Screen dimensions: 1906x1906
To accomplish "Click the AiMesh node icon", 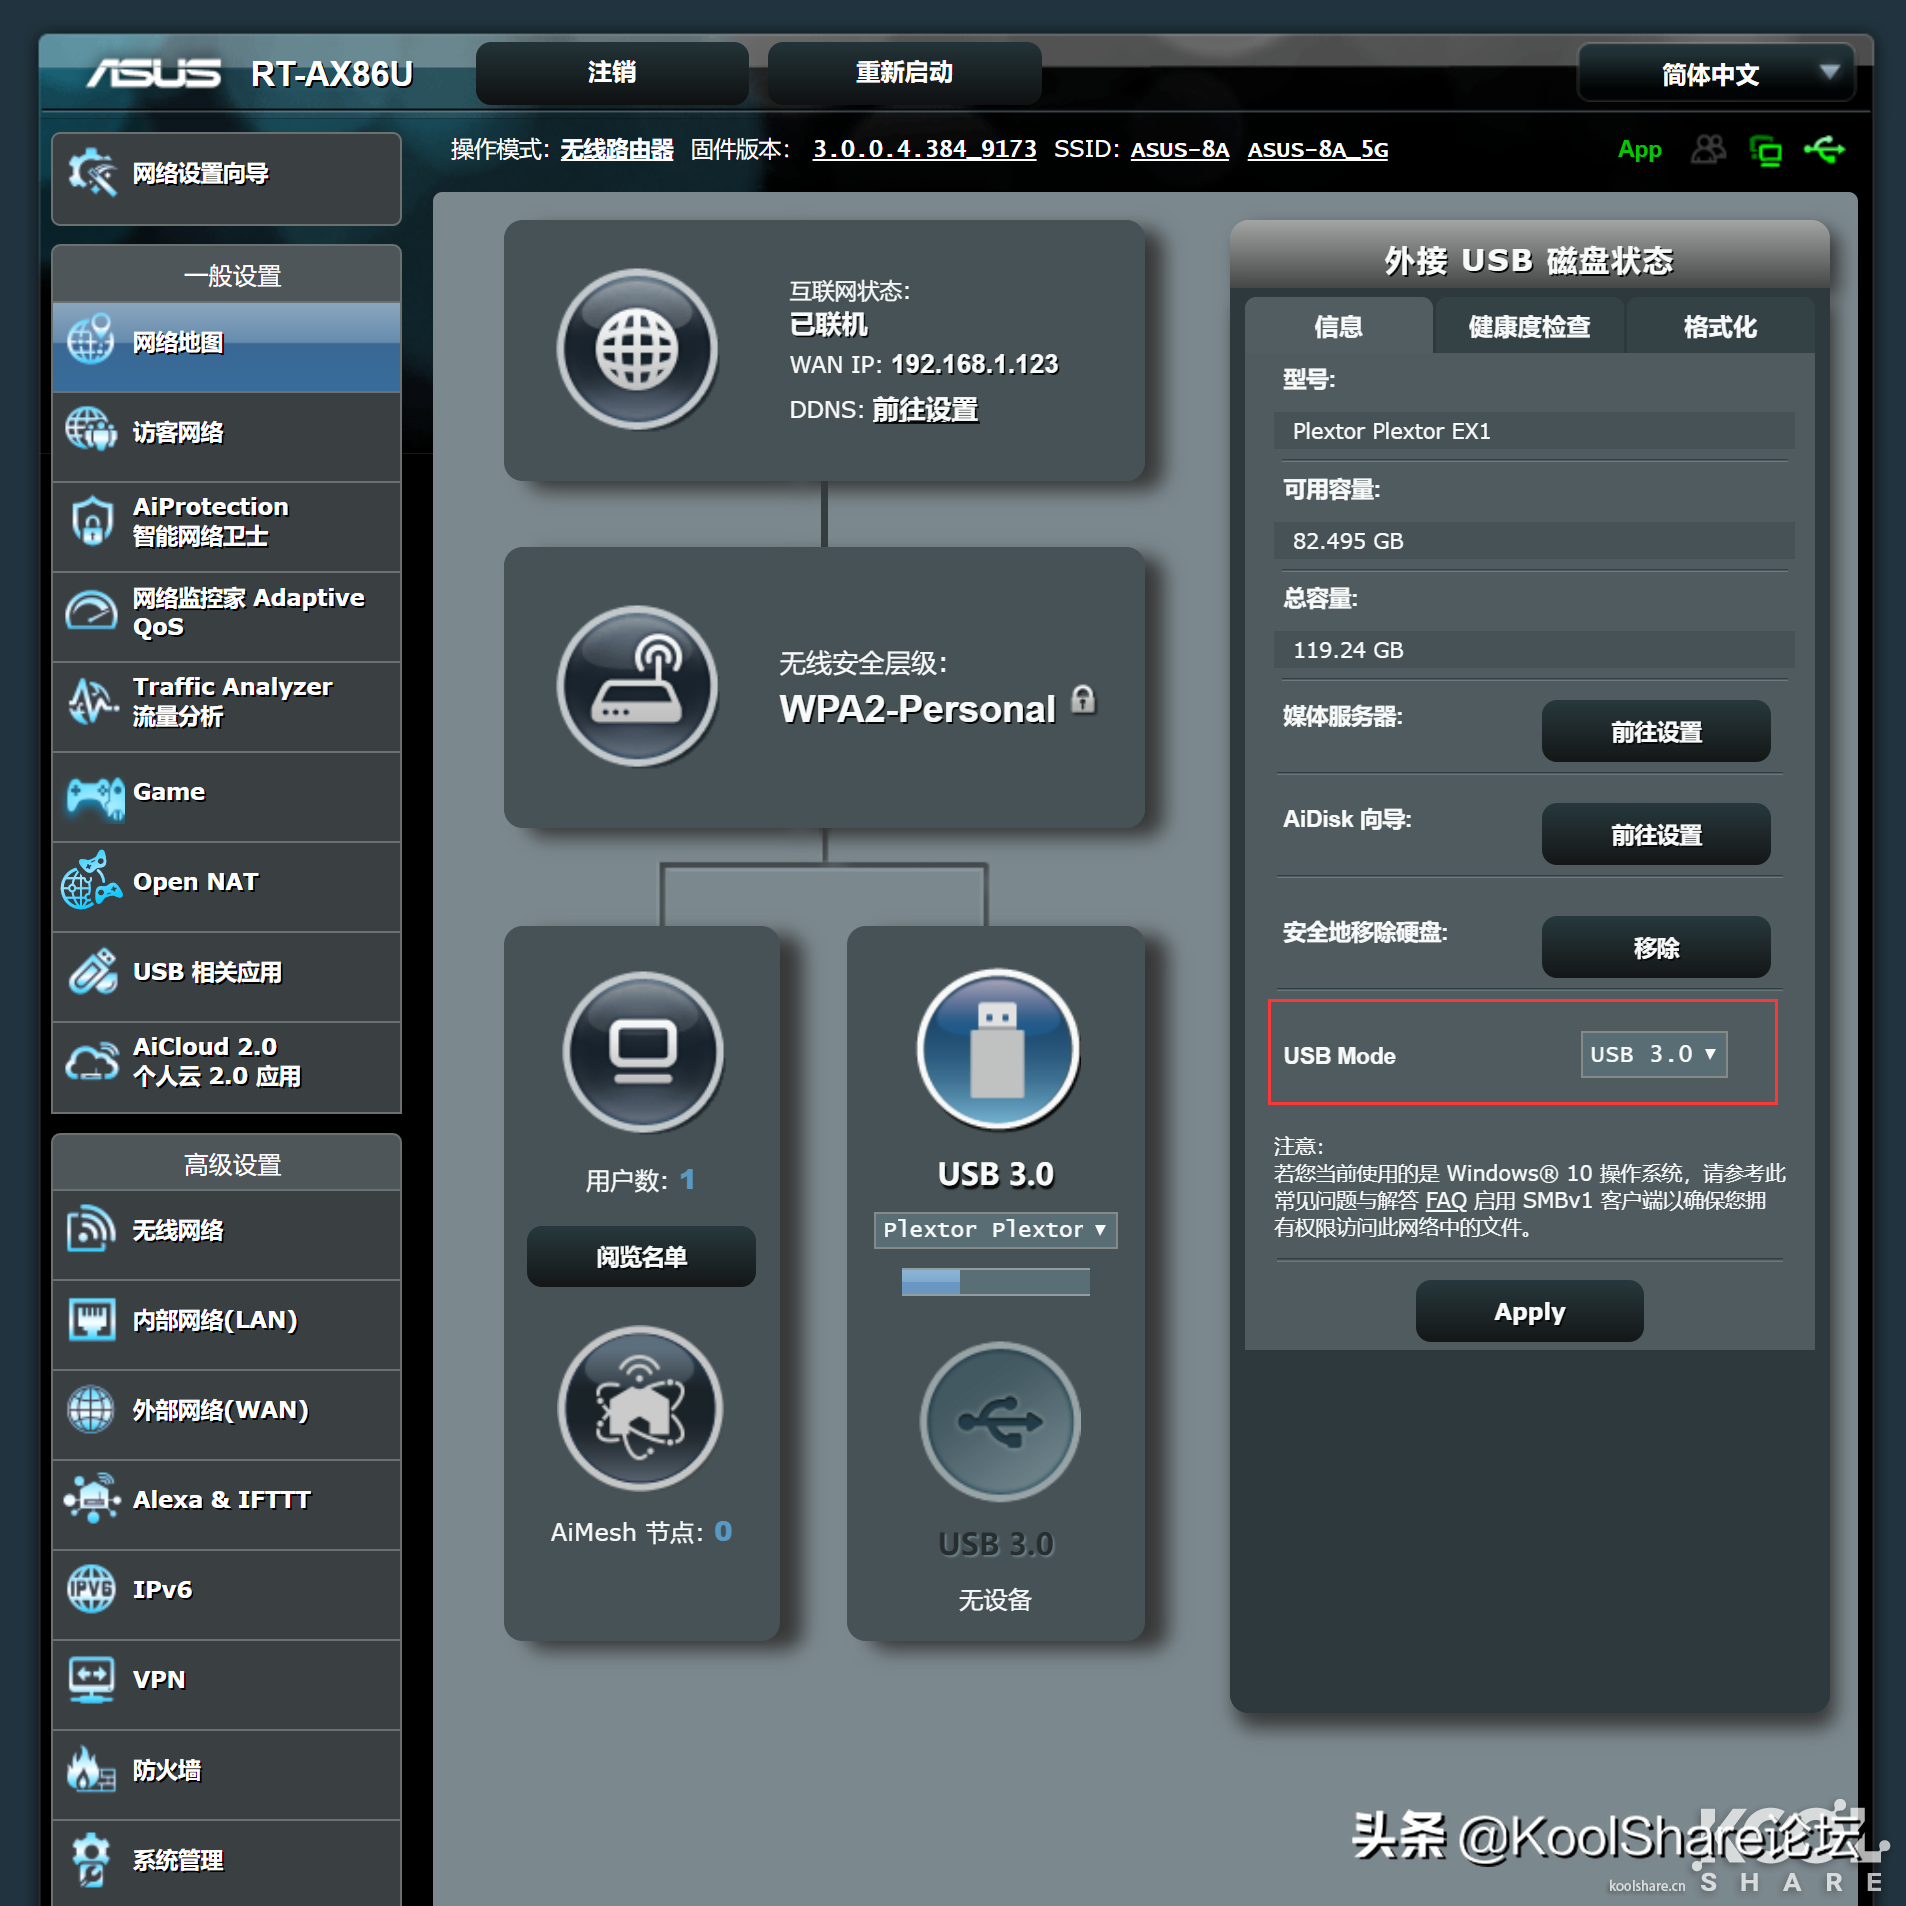I will coord(640,1408).
